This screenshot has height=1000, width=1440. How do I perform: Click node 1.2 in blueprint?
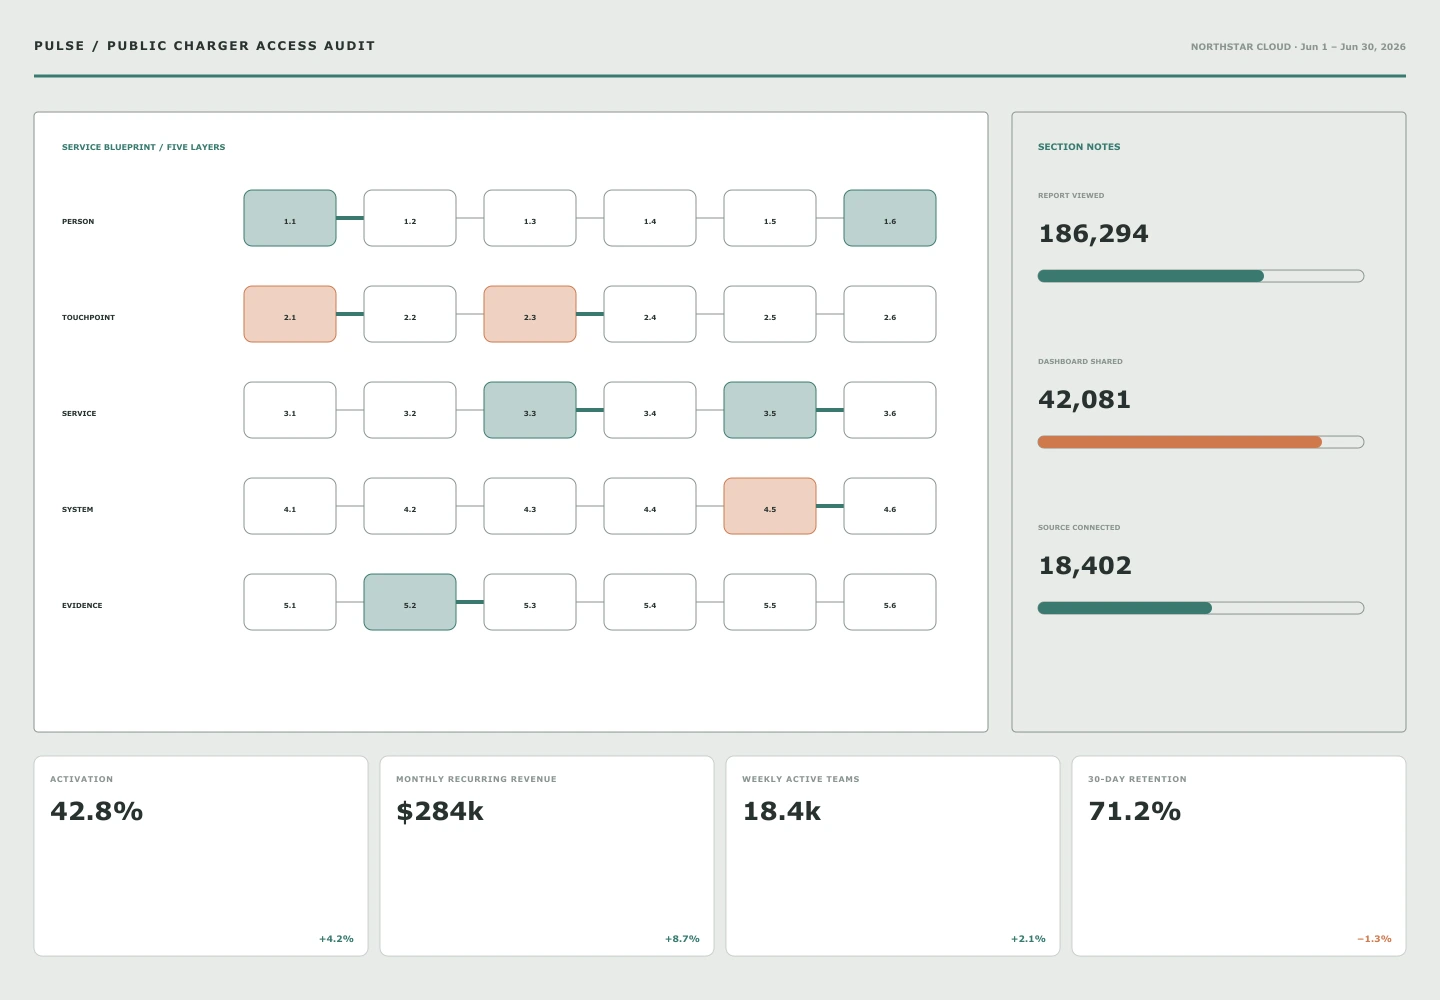[x=410, y=218]
